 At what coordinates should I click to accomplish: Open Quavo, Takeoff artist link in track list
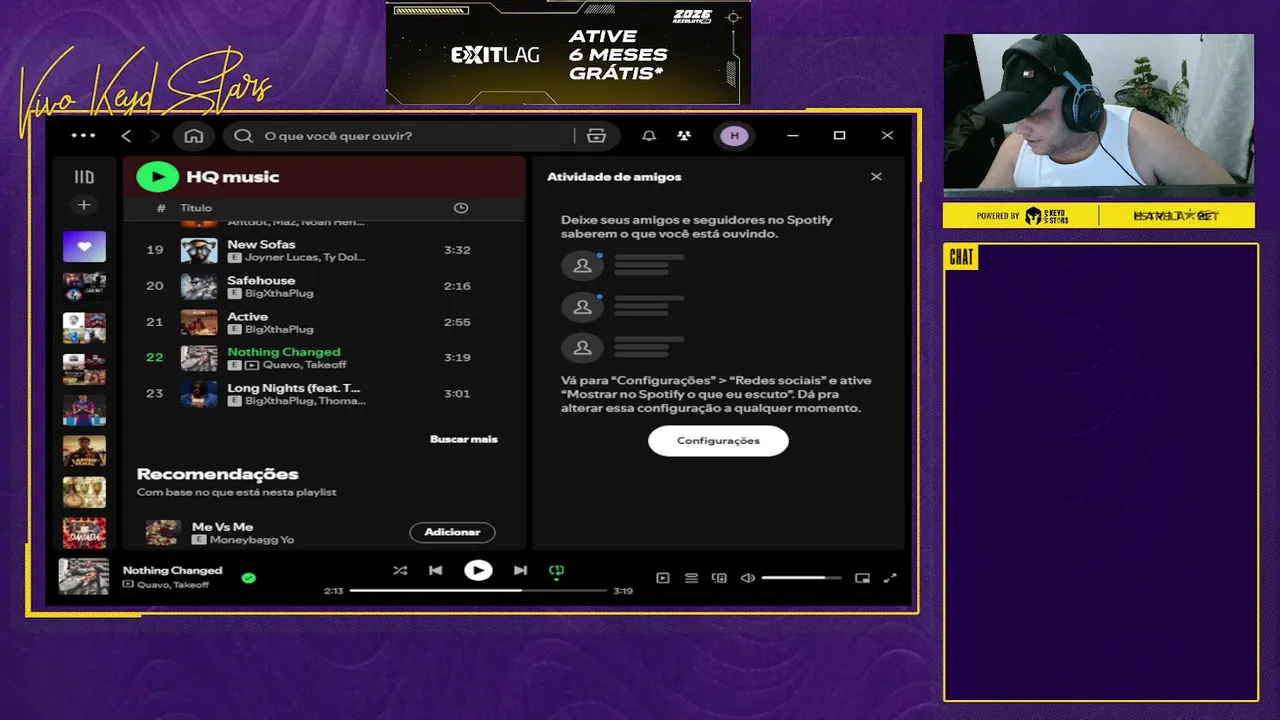tap(304, 365)
